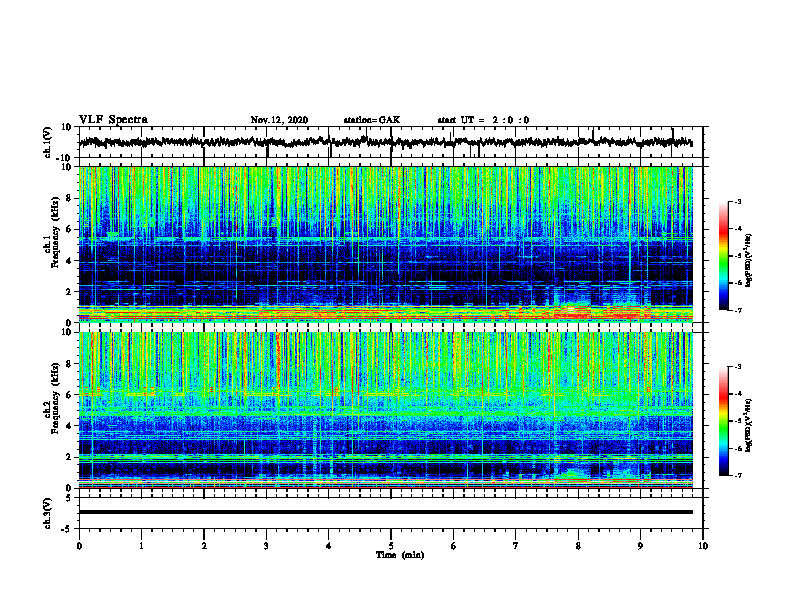Click the "start UT = 2 : 0 : 0" text
This screenshot has height=612, width=792.
pos(483,120)
